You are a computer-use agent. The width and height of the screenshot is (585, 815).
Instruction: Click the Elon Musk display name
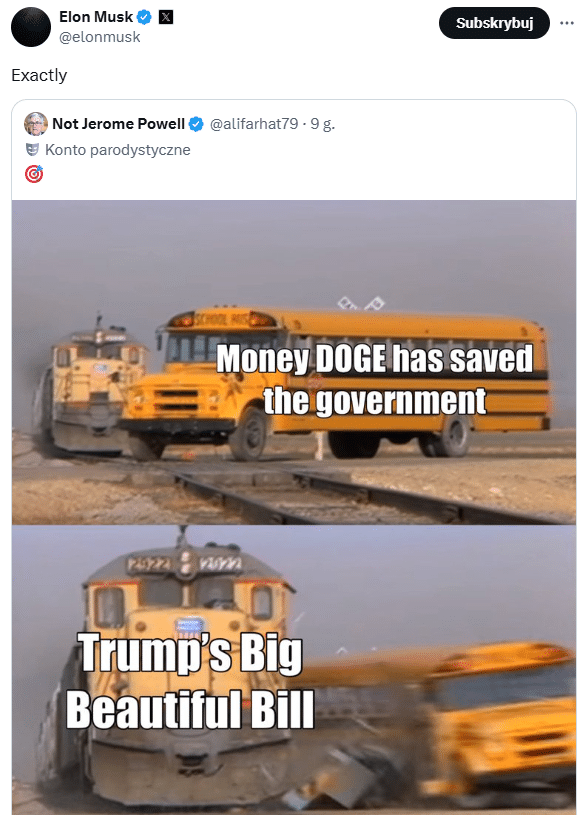(x=96, y=17)
